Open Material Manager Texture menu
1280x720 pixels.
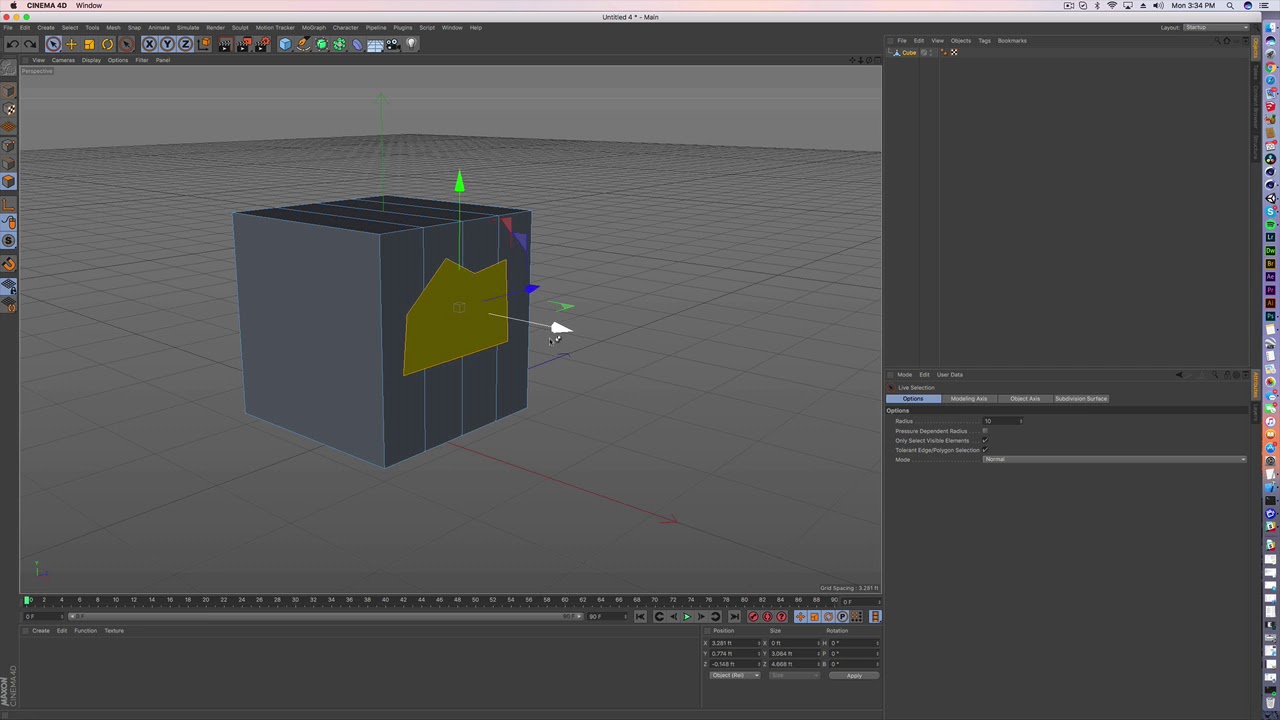[x=114, y=631]
